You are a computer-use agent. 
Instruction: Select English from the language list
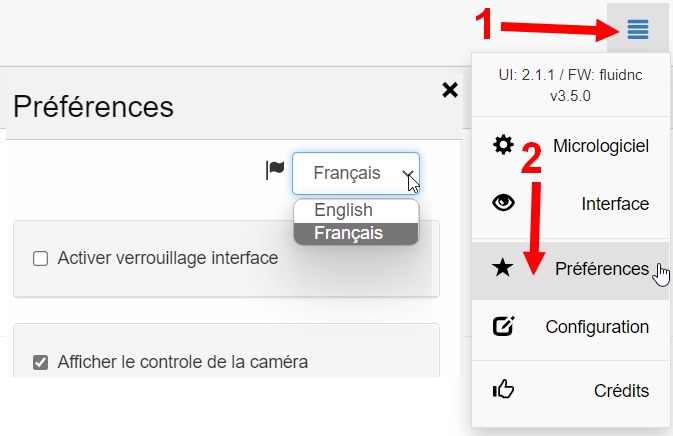pyautogui.click(x=356, y=210)
